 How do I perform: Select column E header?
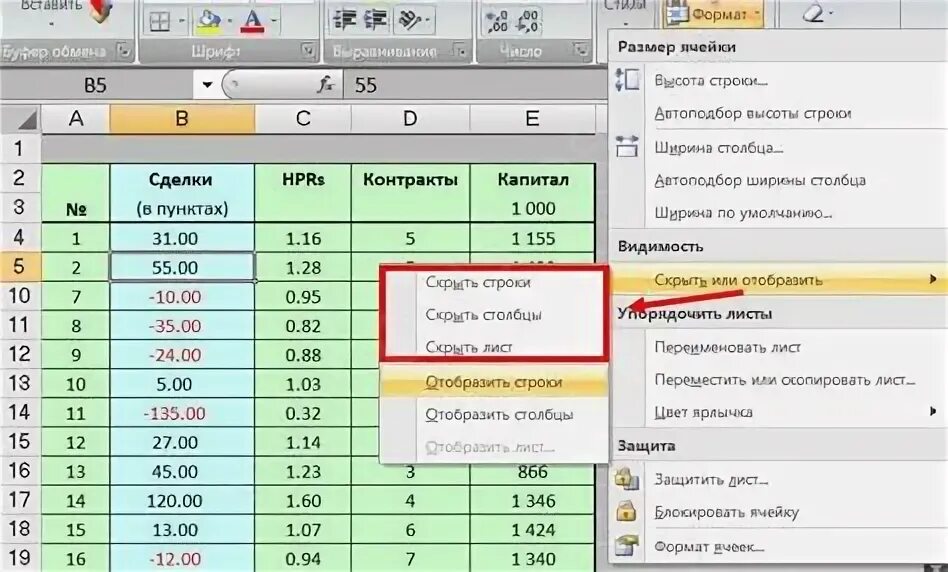coord(532,119)
